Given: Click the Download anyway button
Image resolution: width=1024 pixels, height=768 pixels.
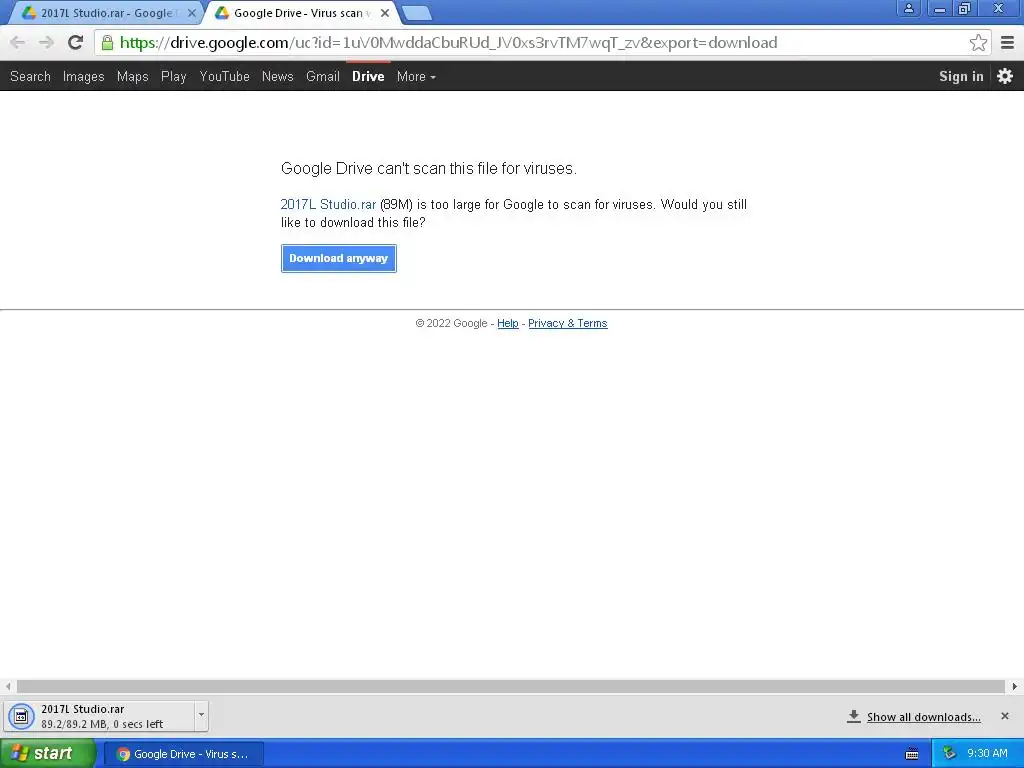Looking at the screenshot, I should (338, 259).
